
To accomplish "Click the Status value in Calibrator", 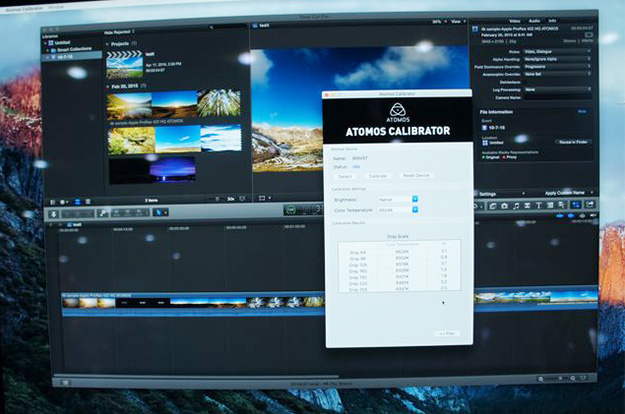I will [356, 167].
